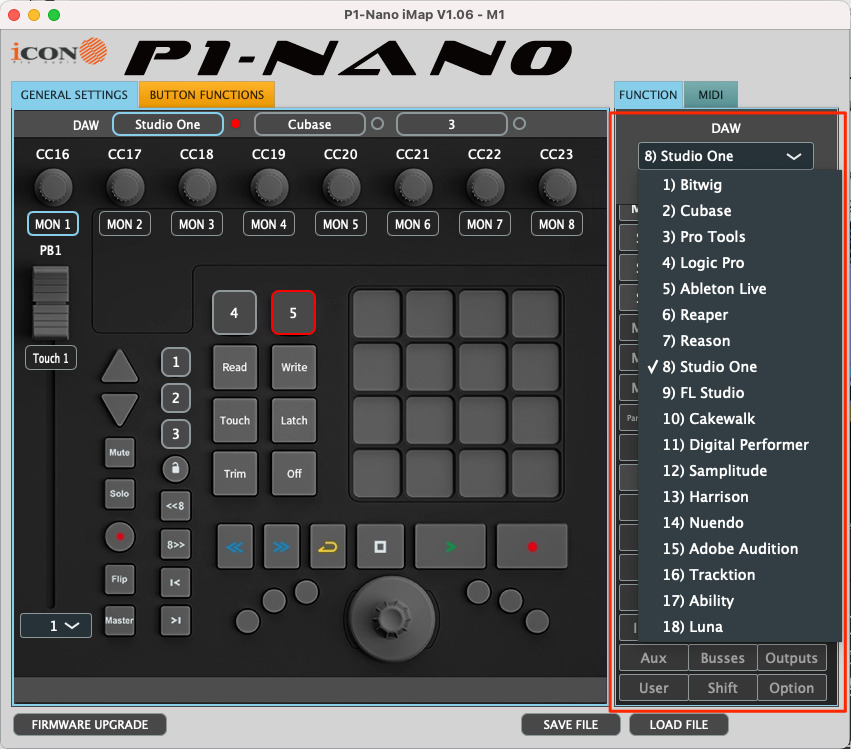
Task: Click the Latch automation button
Action: (x=294, y=420)
